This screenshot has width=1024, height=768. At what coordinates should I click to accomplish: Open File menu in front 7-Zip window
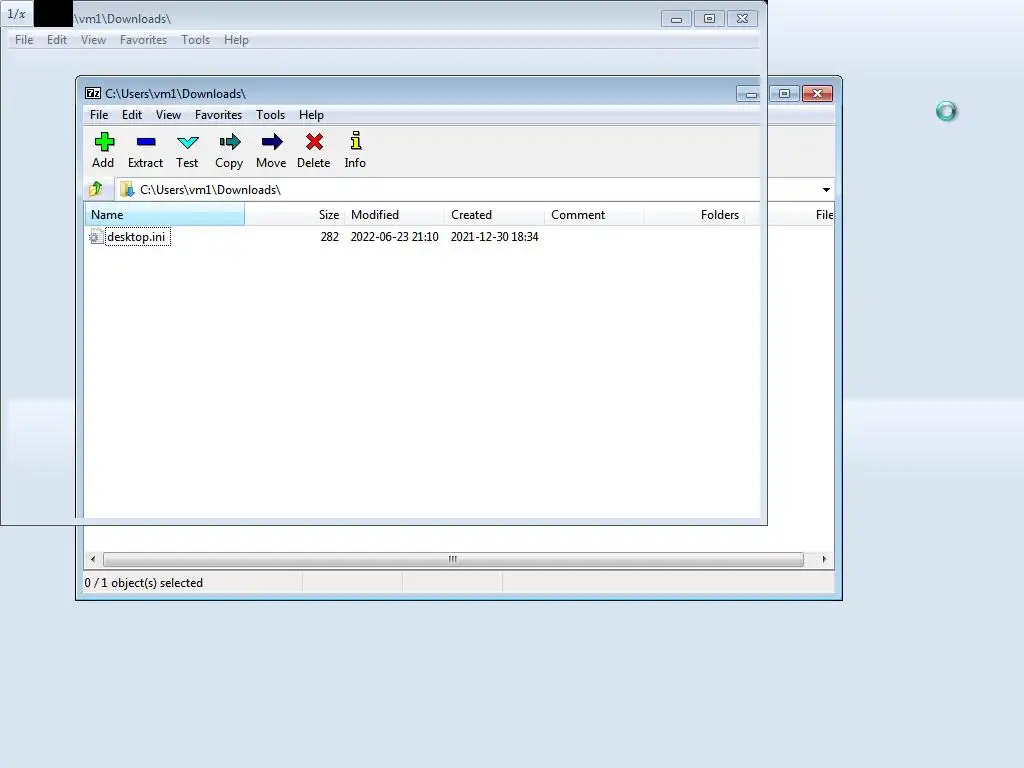coord(99,115)
